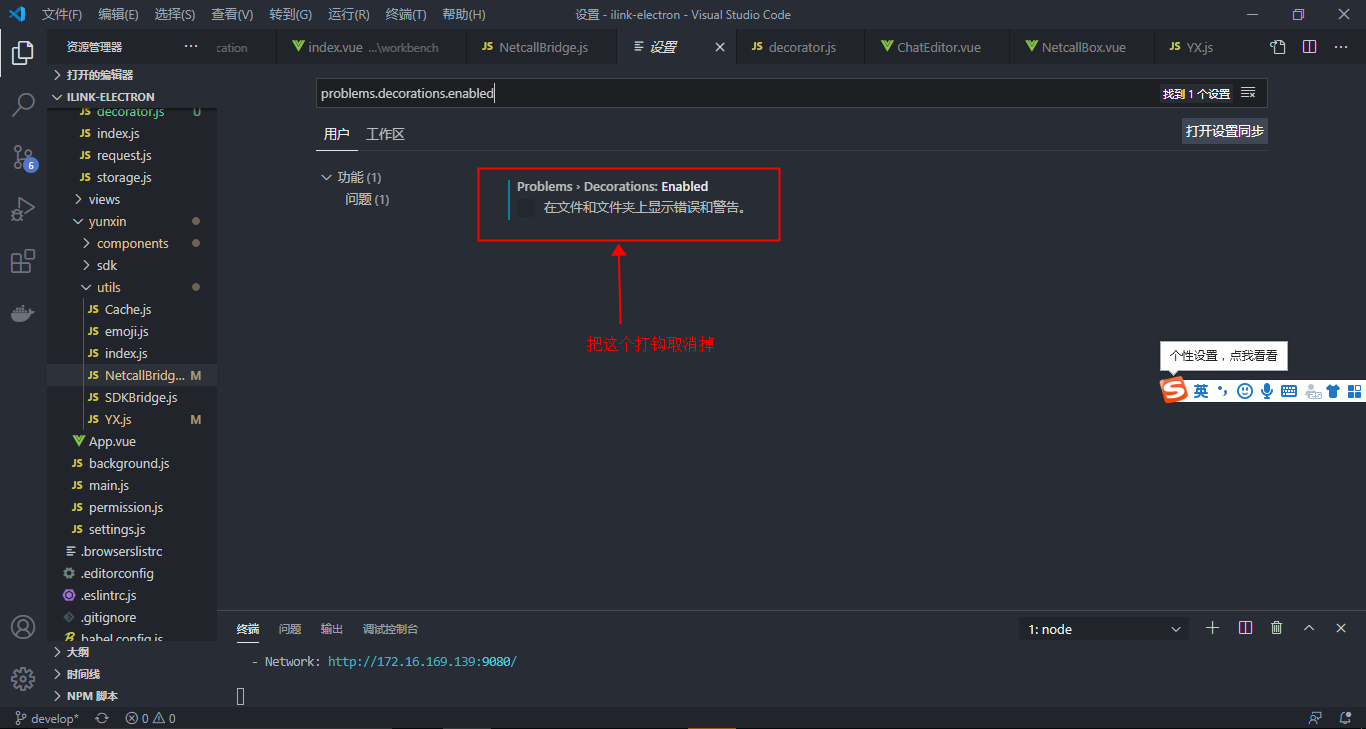Switch to the decorator.js editor tab
The height and width of the screenshot is (729, 1366).
[x=800, y=46]
